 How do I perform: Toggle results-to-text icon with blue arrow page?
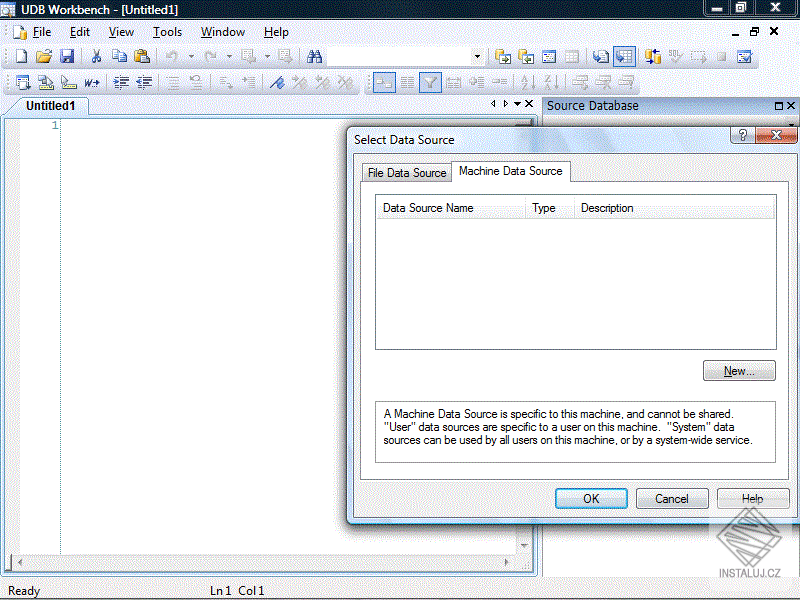tap(601, 56)
